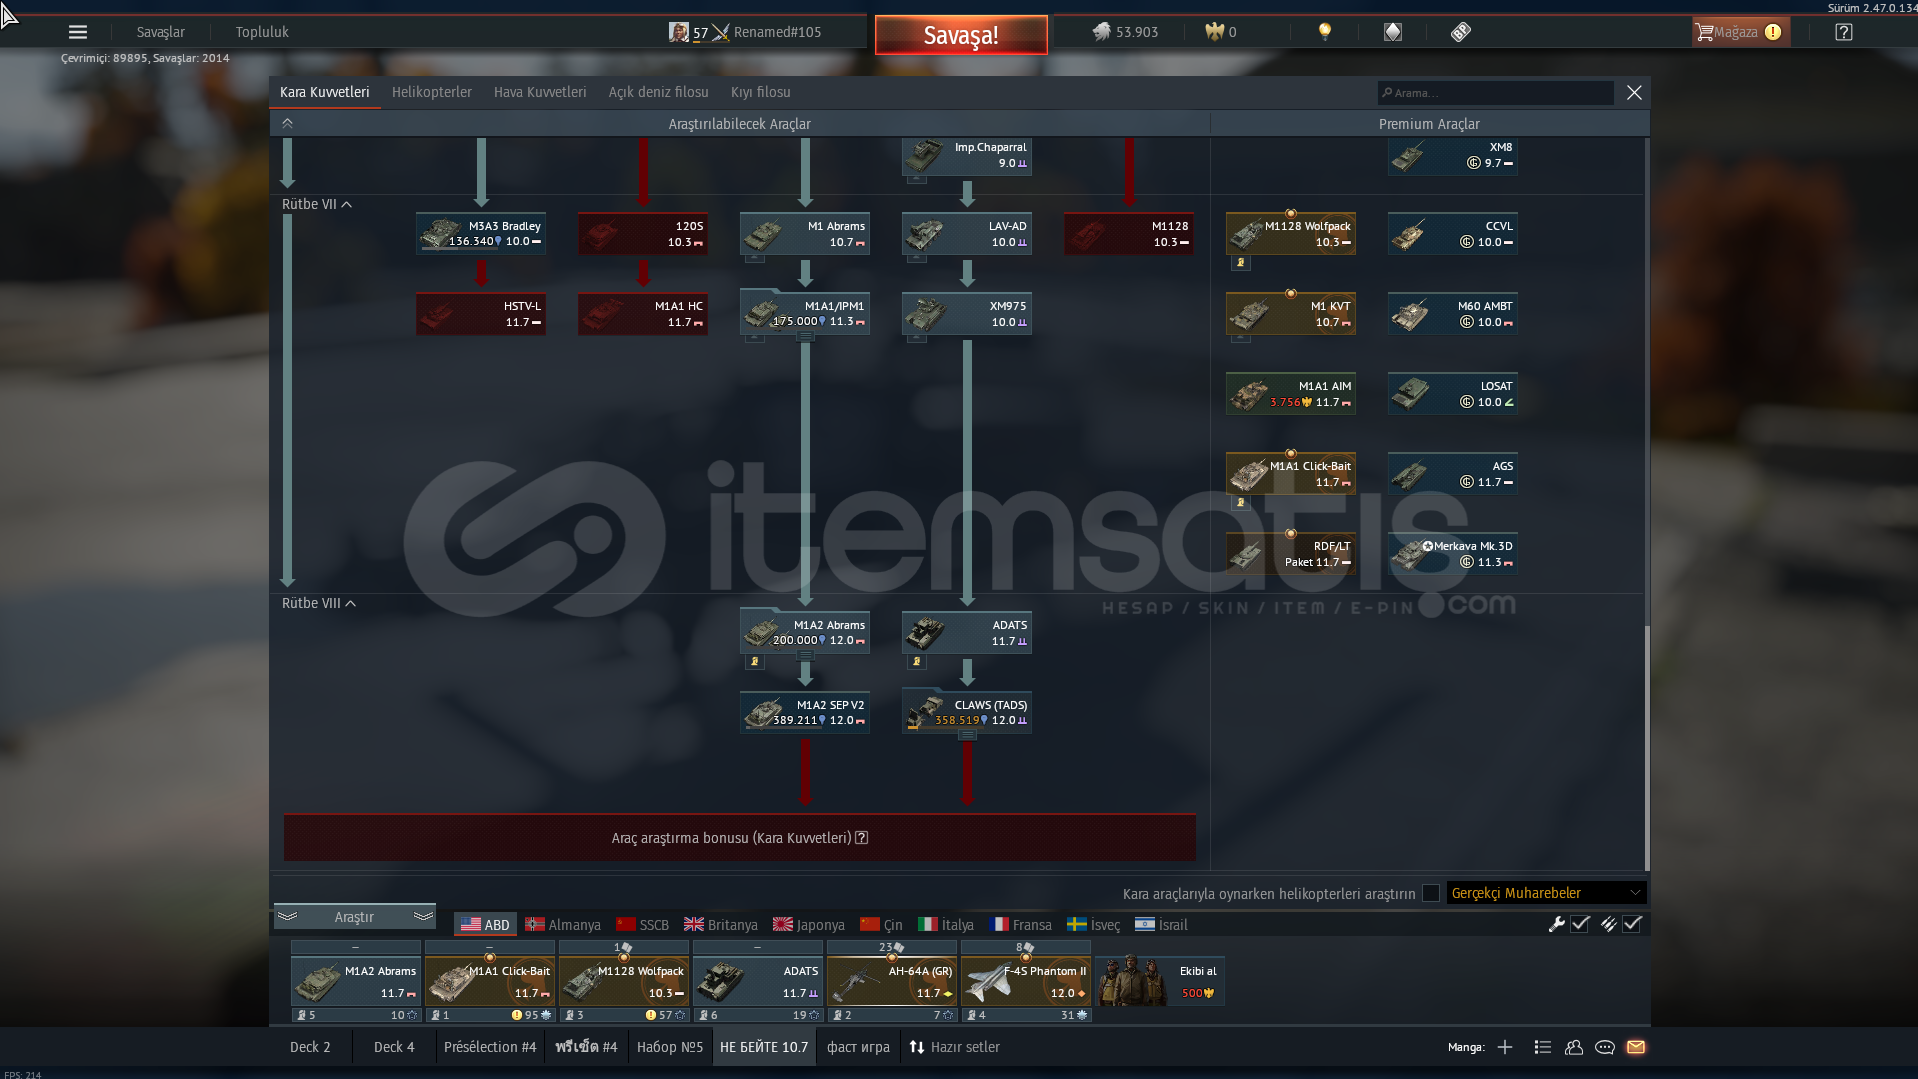Image resolution: width=1918 pixels, height=1079 pixels.
Task: Check Silver Lions balance 53.903
Action: click(1126, 32)
